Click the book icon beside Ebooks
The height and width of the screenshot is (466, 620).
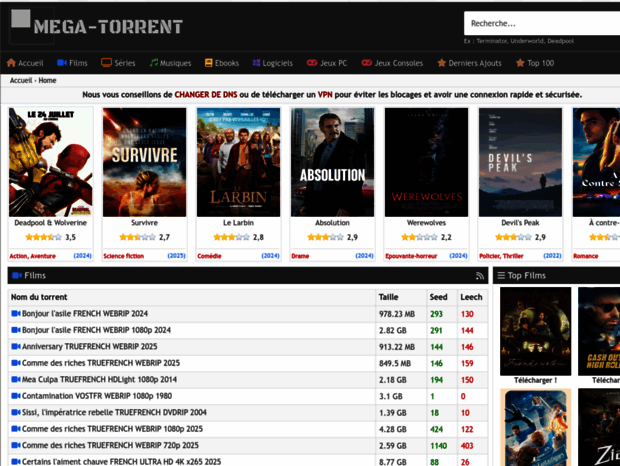point(208,63)
